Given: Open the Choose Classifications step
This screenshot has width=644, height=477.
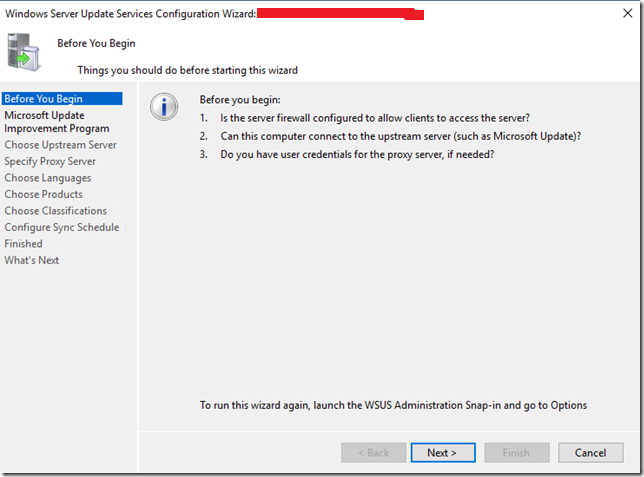Looking at the screenshot, I should pos(55,211).
